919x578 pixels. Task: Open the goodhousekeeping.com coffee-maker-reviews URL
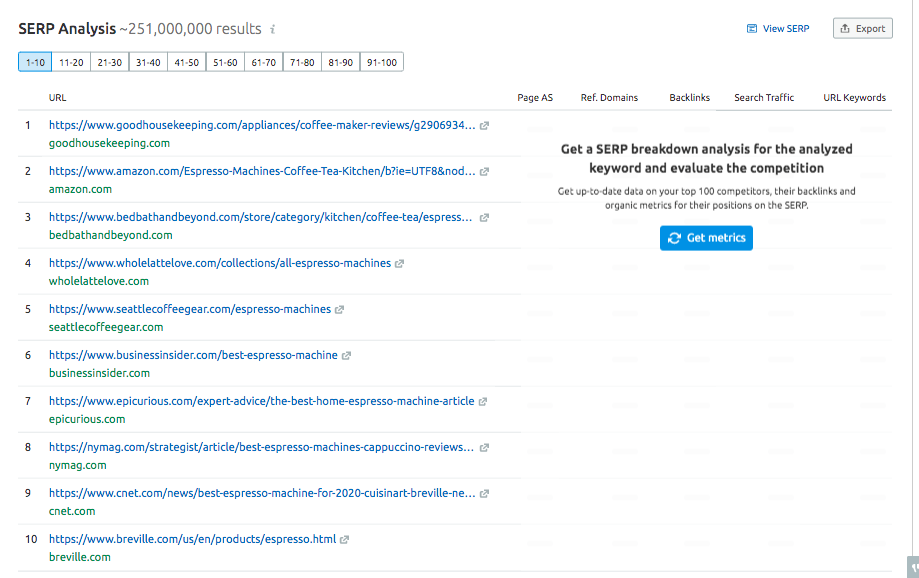pos(262,125)
